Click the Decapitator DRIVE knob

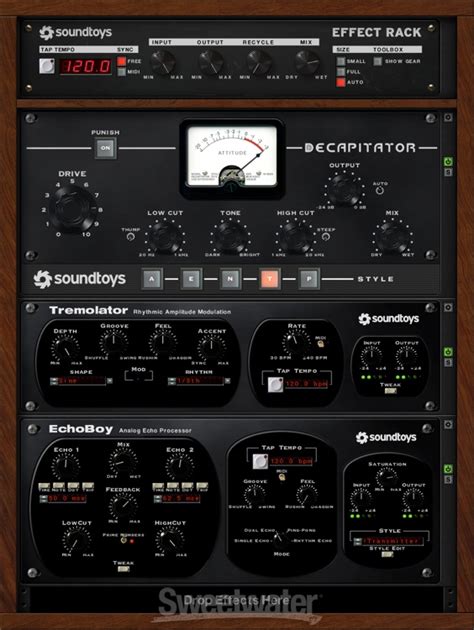click(72, 208)
